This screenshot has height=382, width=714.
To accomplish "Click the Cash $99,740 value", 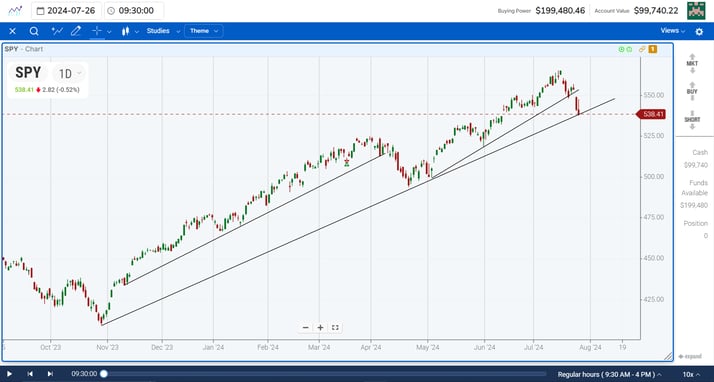I will point(696,165).
